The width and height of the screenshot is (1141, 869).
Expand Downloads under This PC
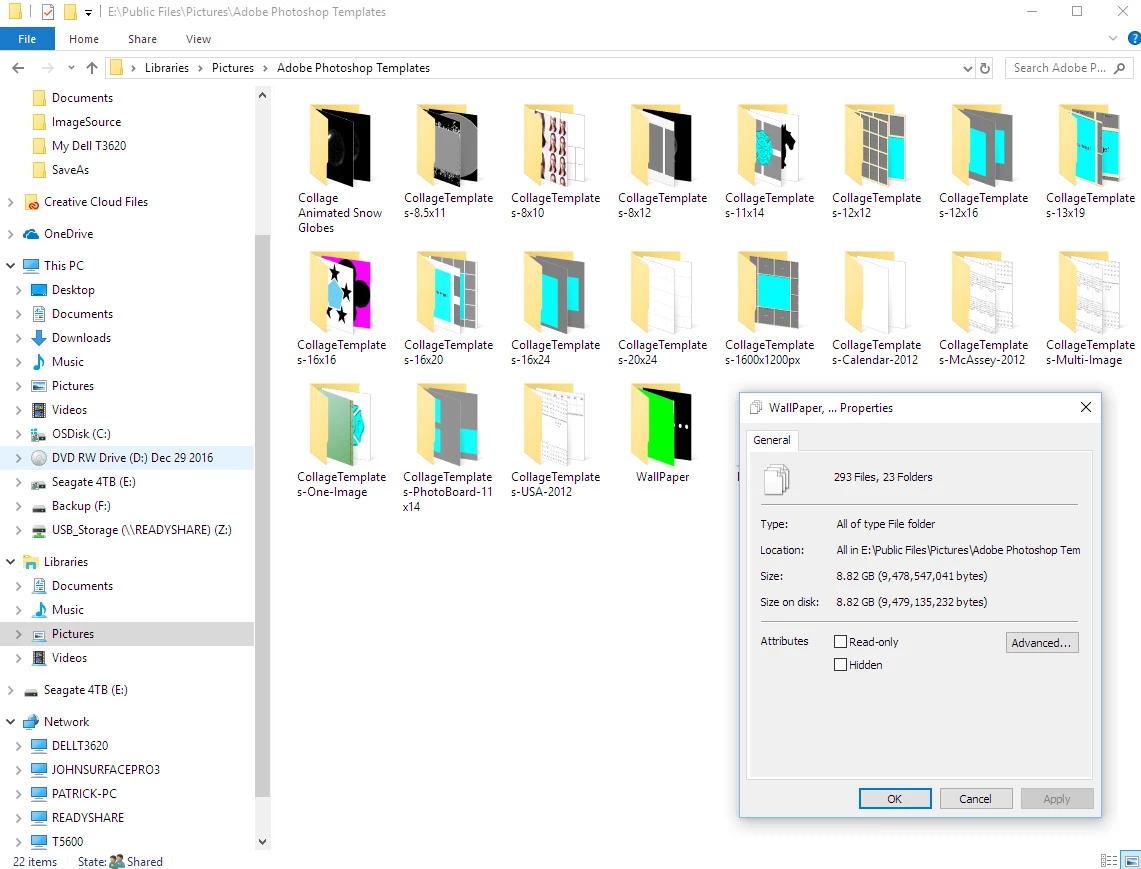point(18,338)
